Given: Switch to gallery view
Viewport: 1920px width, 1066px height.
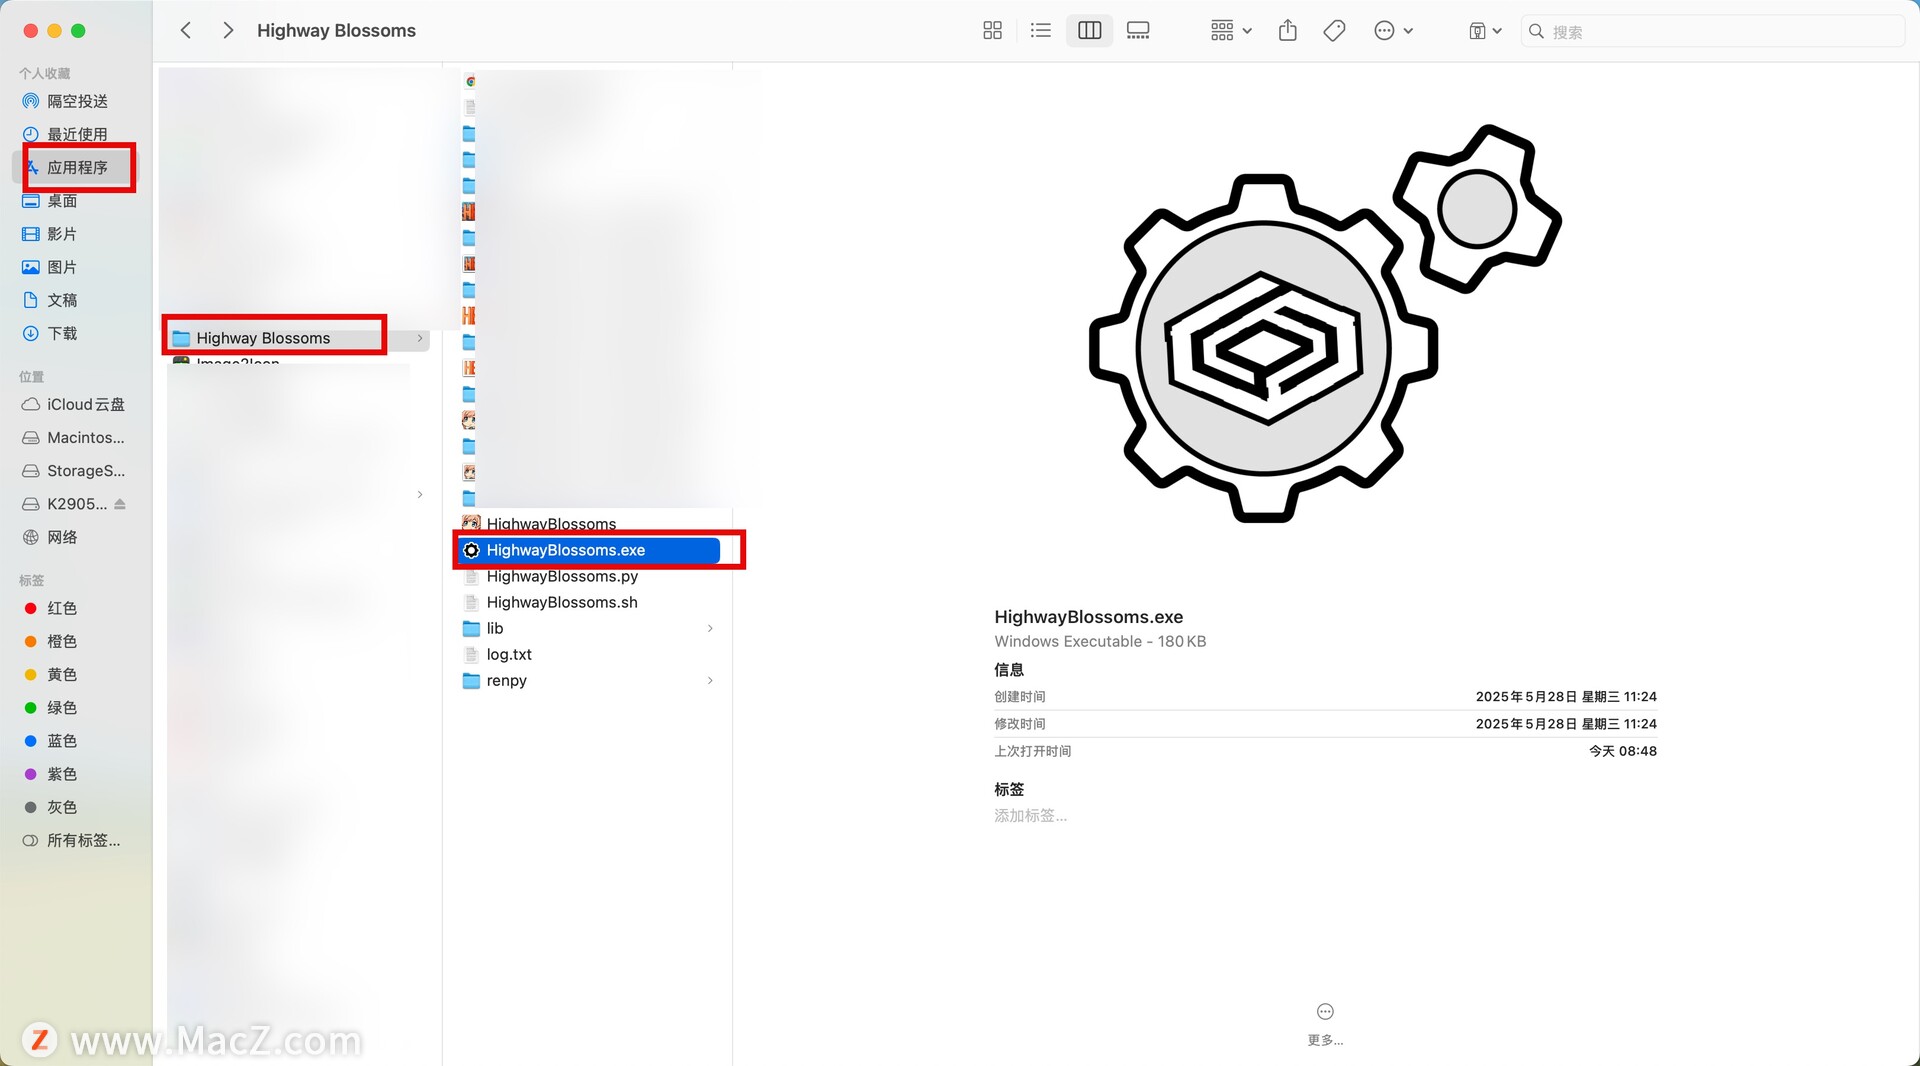Looking at the screenshot, I should click(1138, 31).
